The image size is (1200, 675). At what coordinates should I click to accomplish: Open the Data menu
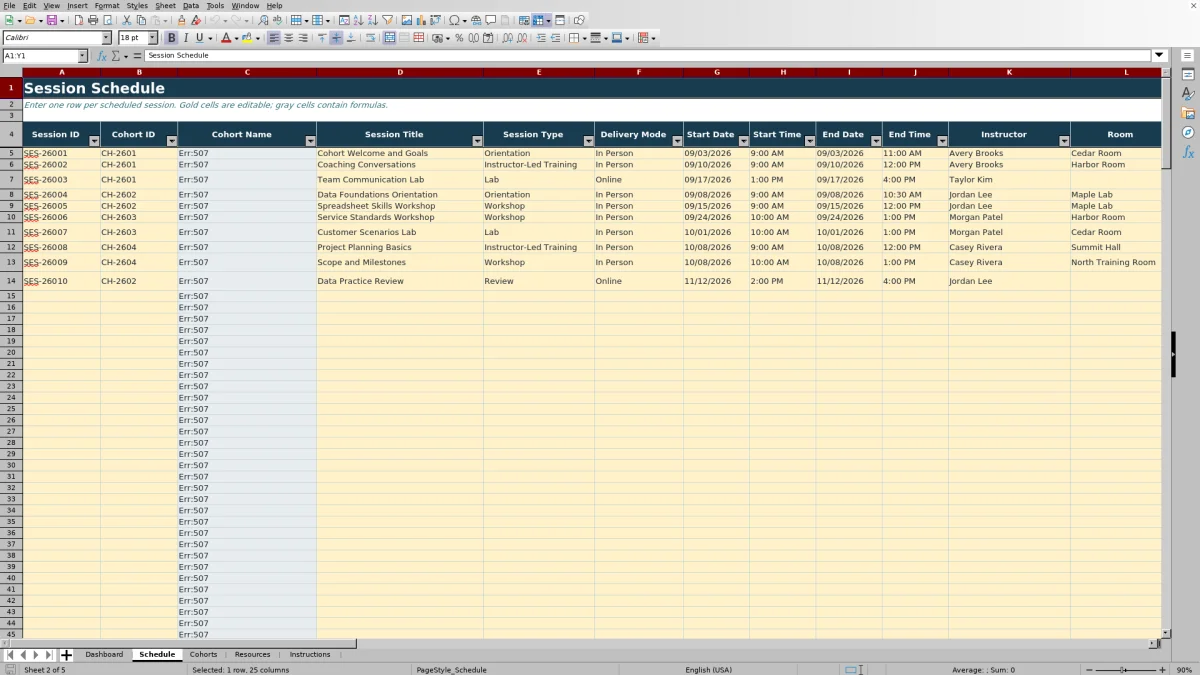pyautogui.click(x=190, y=6)
